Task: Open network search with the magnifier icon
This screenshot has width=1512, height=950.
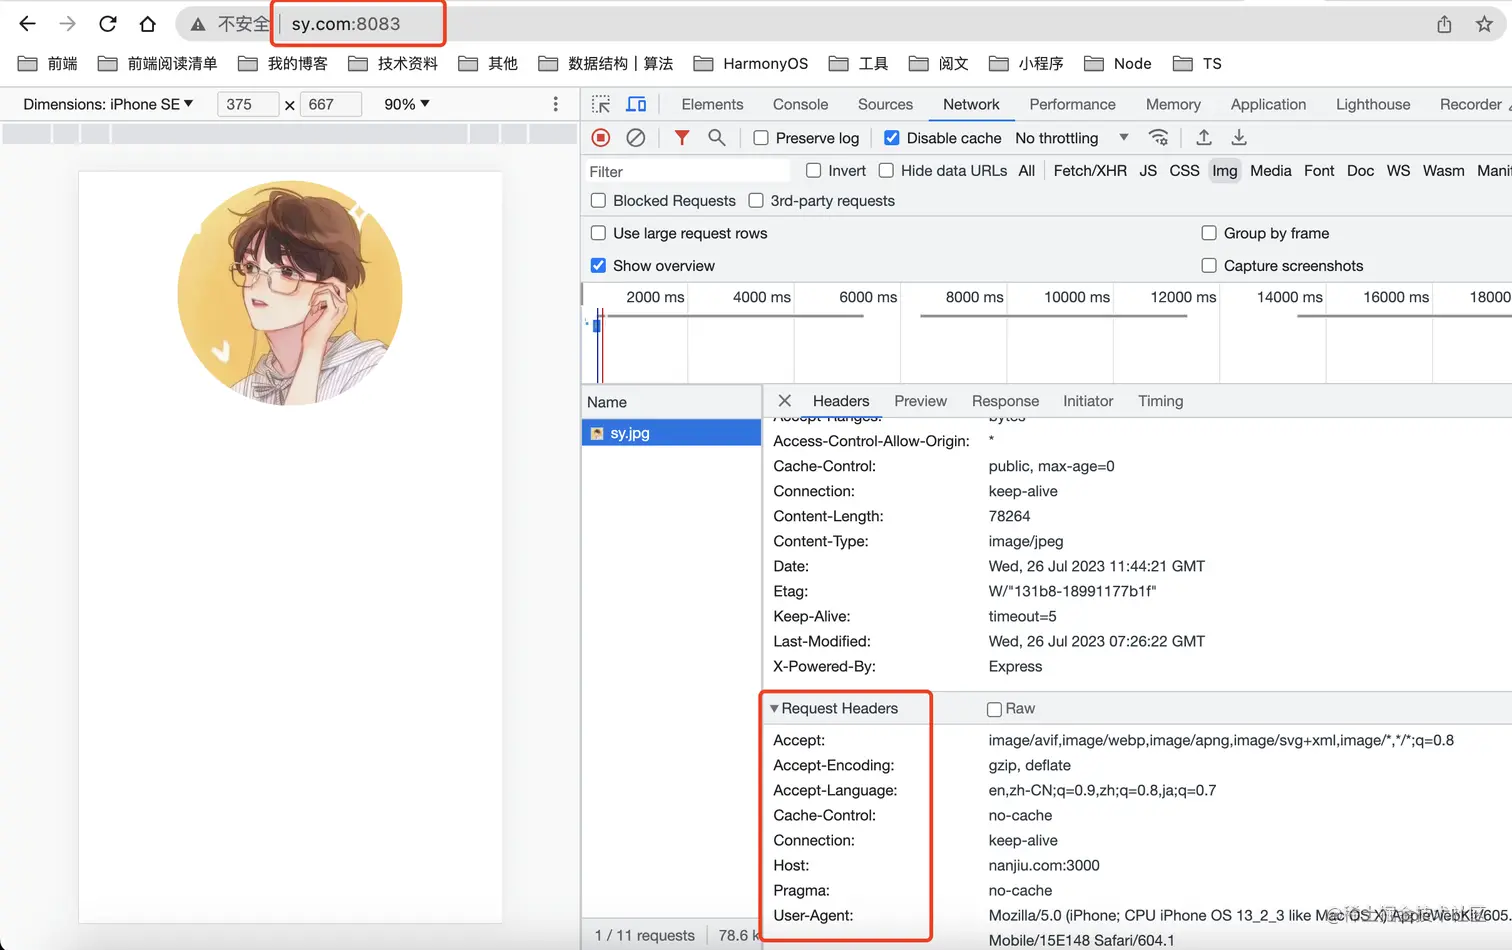Action: click(x=717, y=138)
